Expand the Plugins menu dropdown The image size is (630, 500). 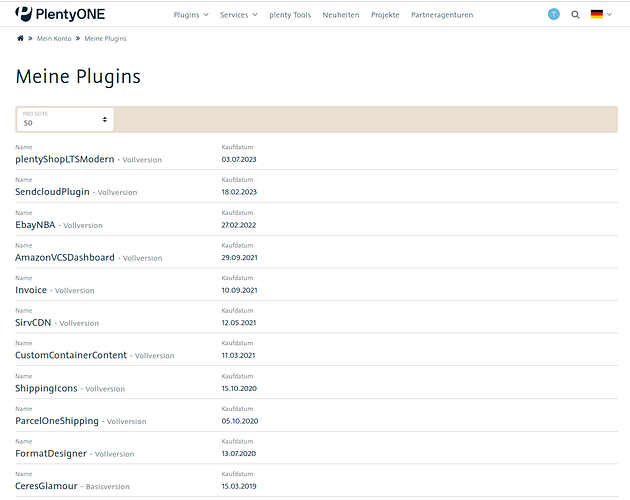(x=191, y=15)
